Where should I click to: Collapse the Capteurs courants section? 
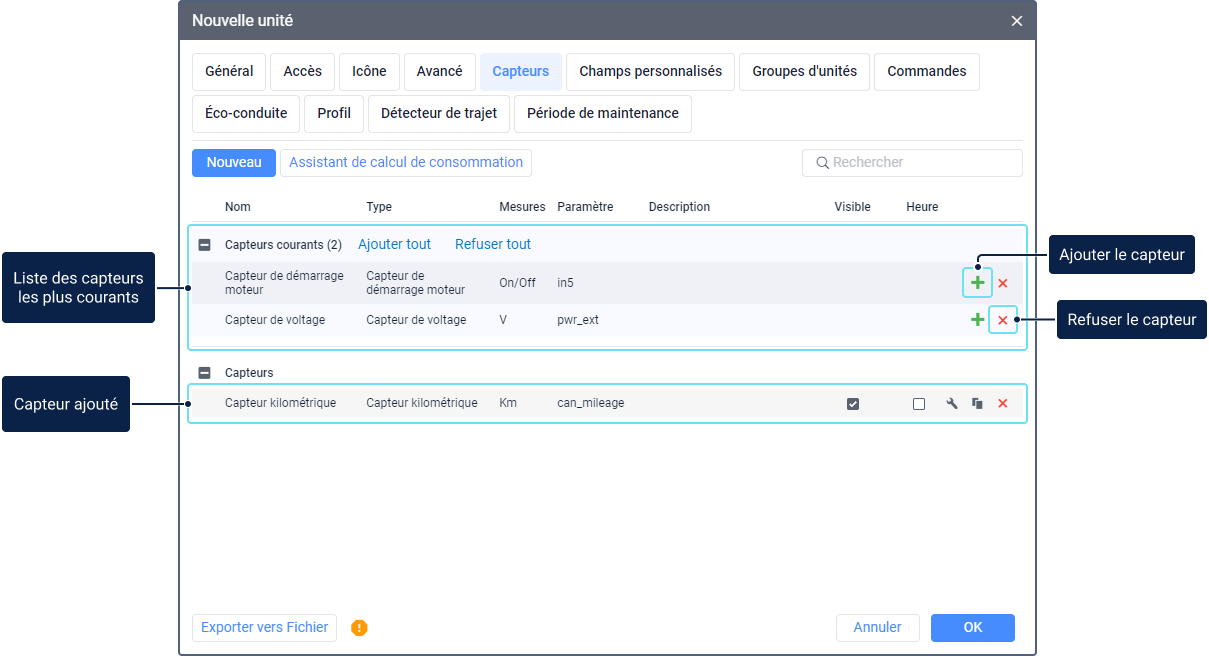pyautogui.click(x=205, y=245)
